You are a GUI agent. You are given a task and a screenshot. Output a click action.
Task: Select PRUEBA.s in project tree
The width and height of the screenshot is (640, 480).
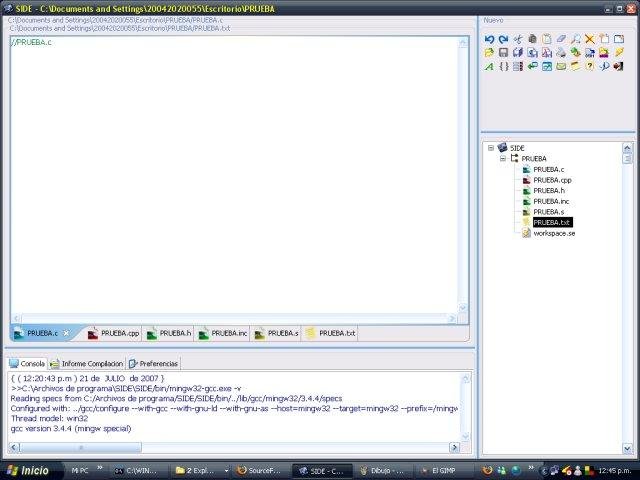549,212
